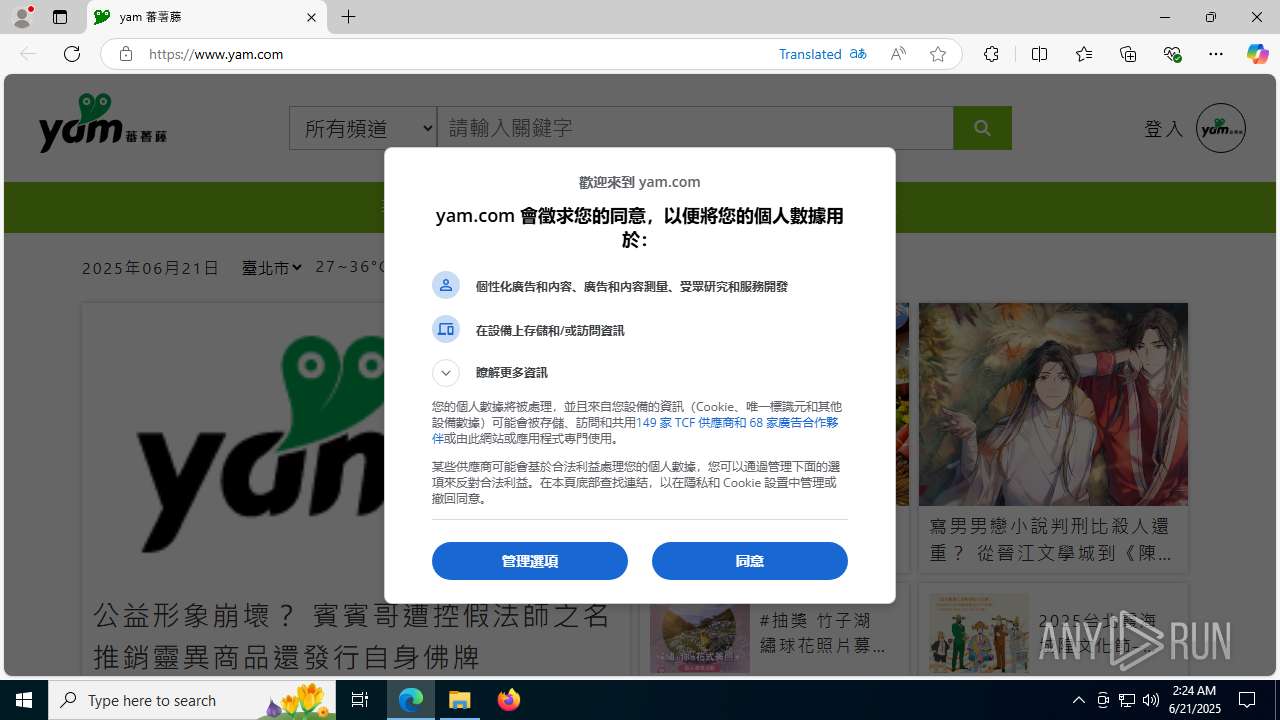Screen dimensions: 1280x720
Task: Toggle Split screen view
Action: tap(1039, 54)
